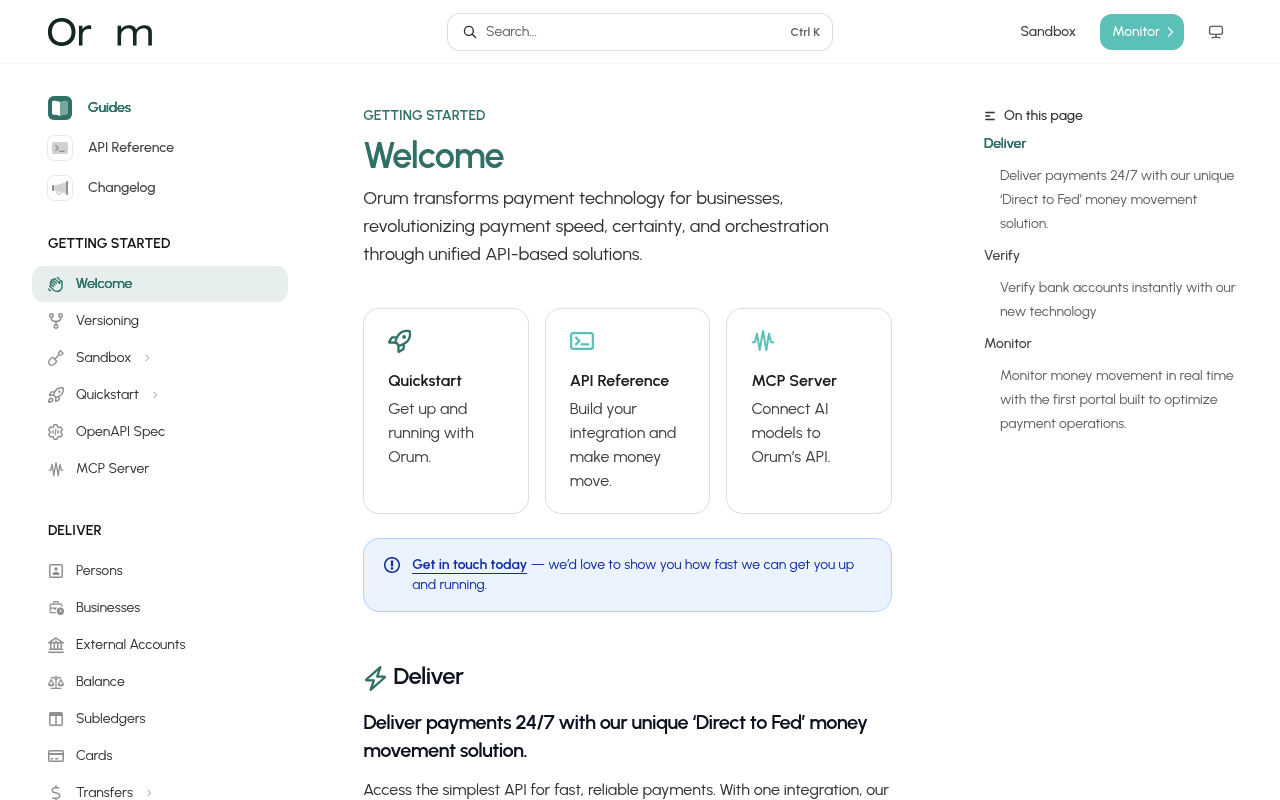Click the Persons profile icon
This screenshot has width=1280, height=800.
point(56,571)
